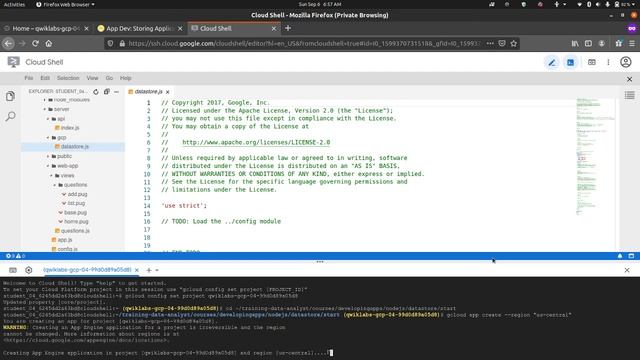Go to Firefox home page icon

(x=49, y=43)
